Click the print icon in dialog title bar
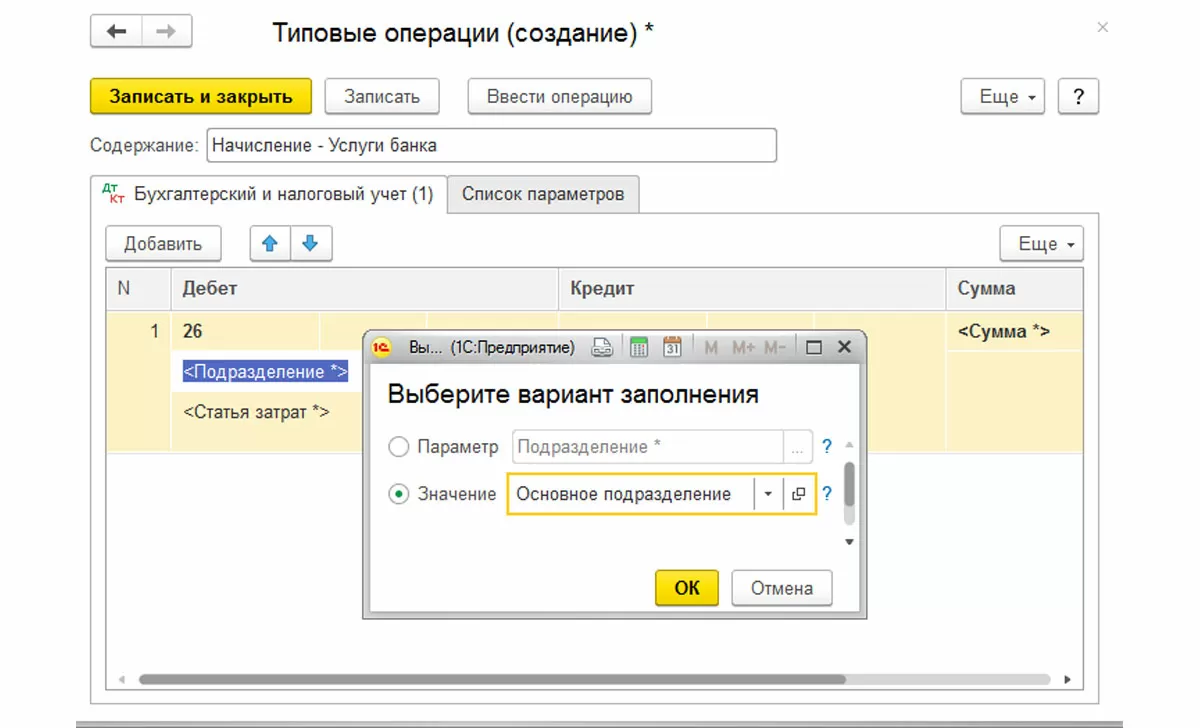The width and height of the screenshot is (1200, 728). pos(601,348)
